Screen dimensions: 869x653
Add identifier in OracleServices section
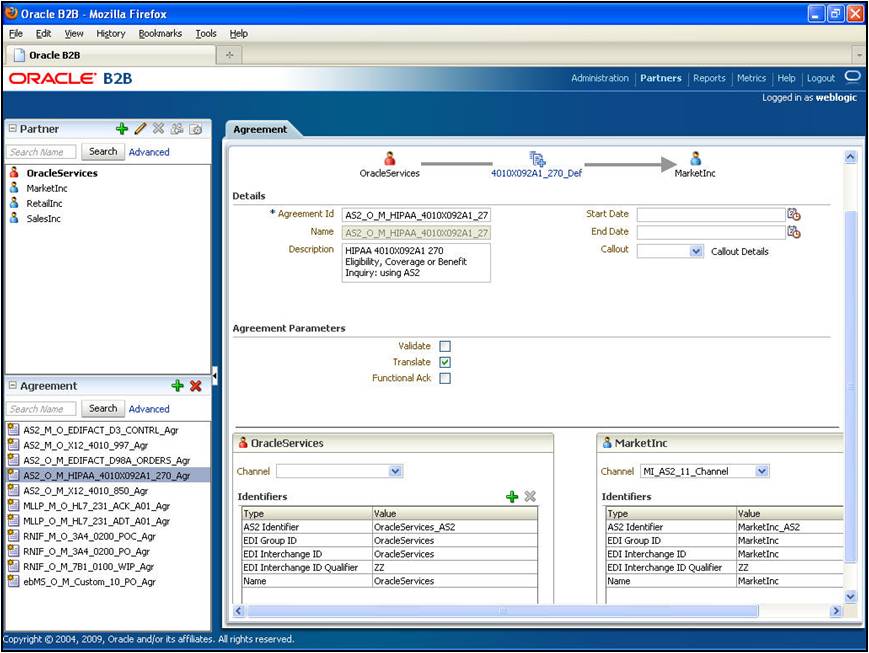pyautogui.click(x=512, y=497)
